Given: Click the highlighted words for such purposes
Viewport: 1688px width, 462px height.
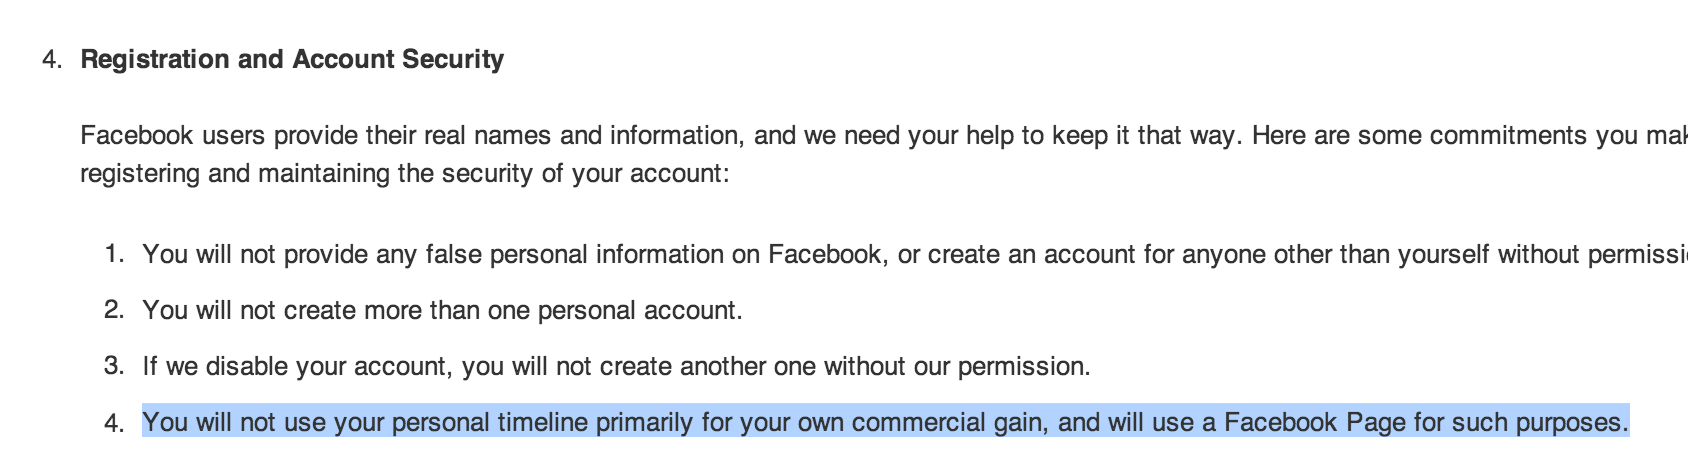Looking at the screenshot, I should [x=1521, y=422].
